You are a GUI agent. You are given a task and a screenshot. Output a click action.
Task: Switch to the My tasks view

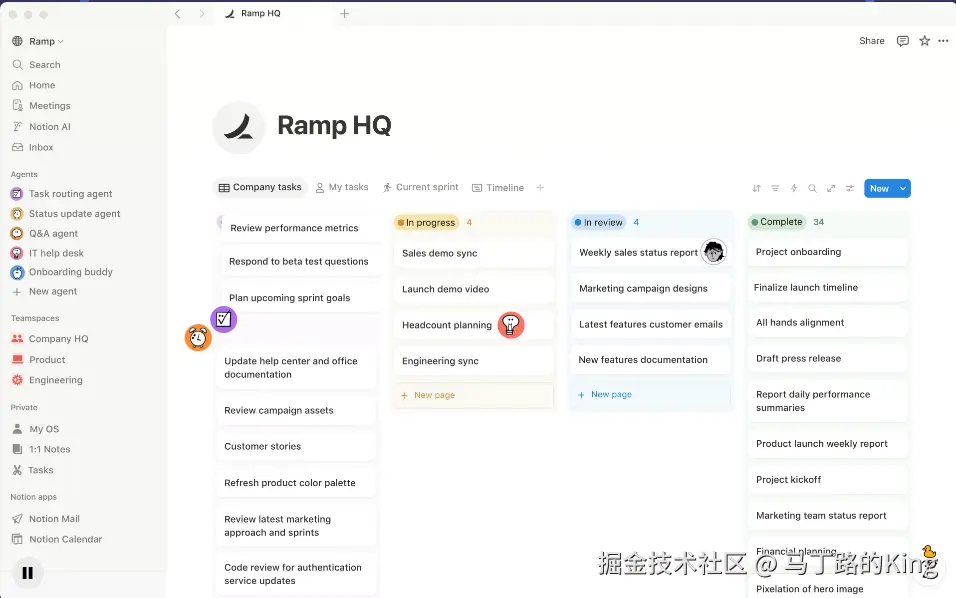[x=342, y=187]
